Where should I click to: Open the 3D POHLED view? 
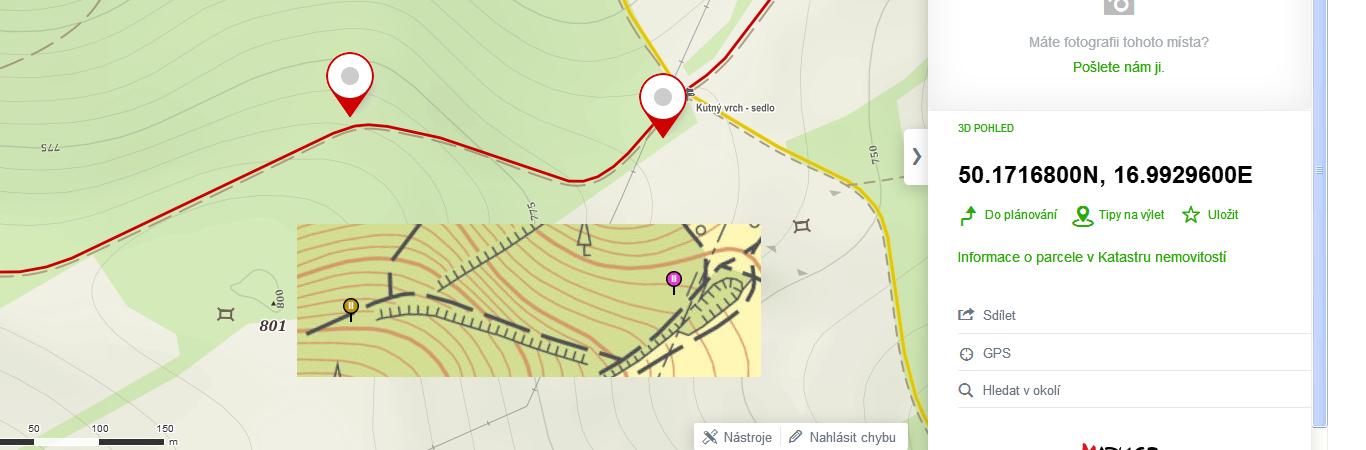pyautogui.click(x=986, y=128)
